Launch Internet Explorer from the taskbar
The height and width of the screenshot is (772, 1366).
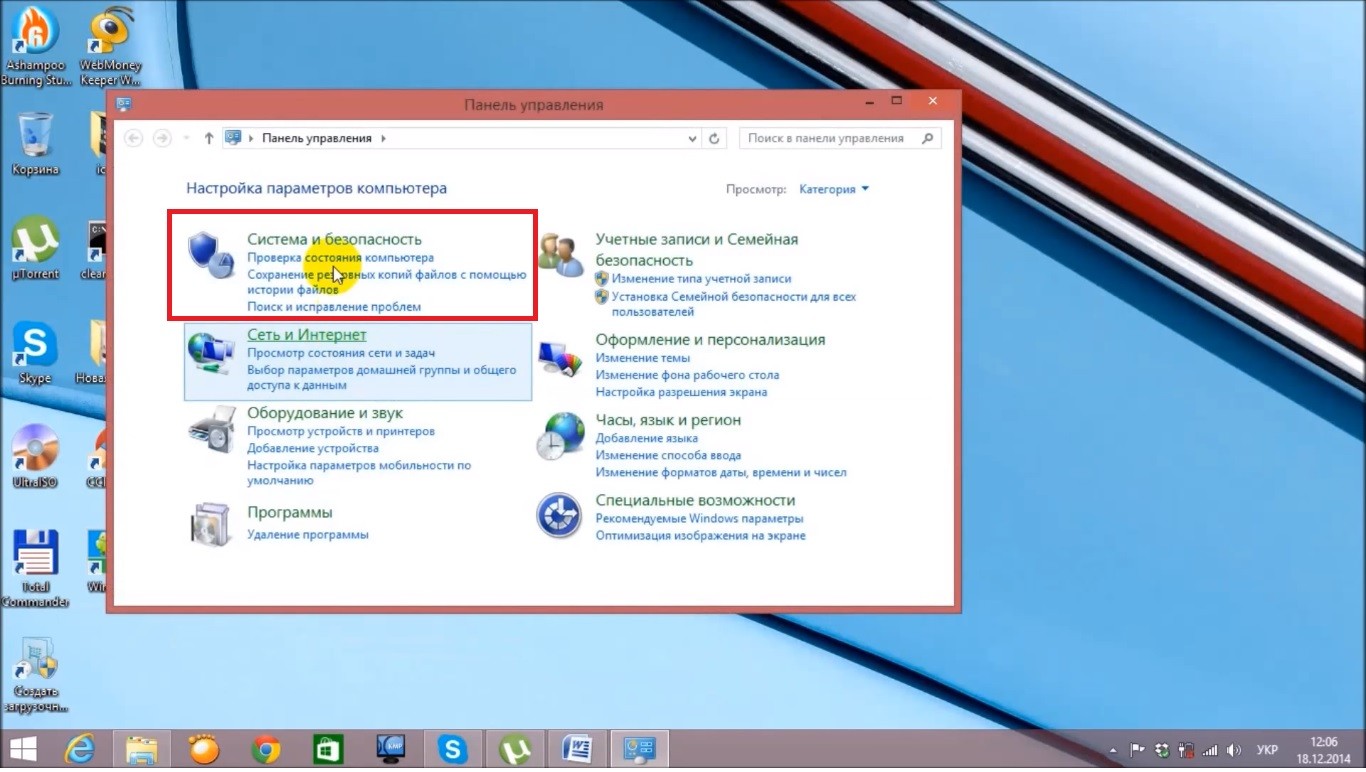pyautogui.click(x=80, y=749)
